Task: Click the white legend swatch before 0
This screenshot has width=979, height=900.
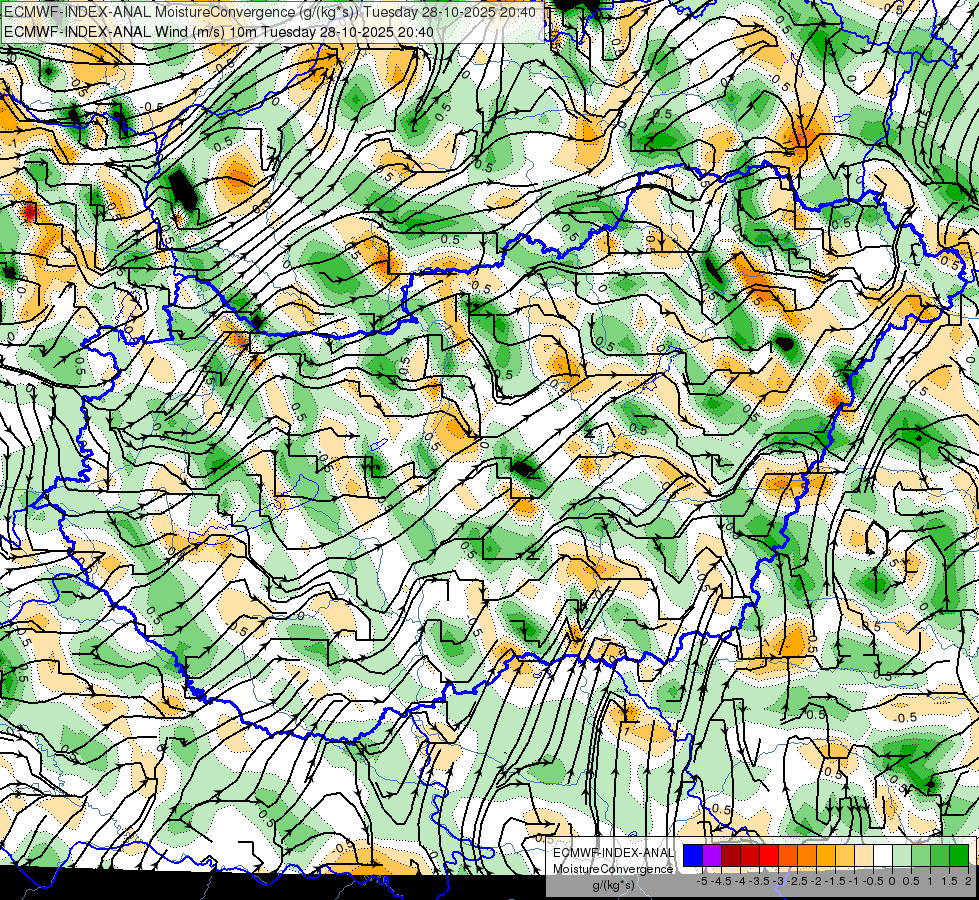Action: [x=882, y=856]
